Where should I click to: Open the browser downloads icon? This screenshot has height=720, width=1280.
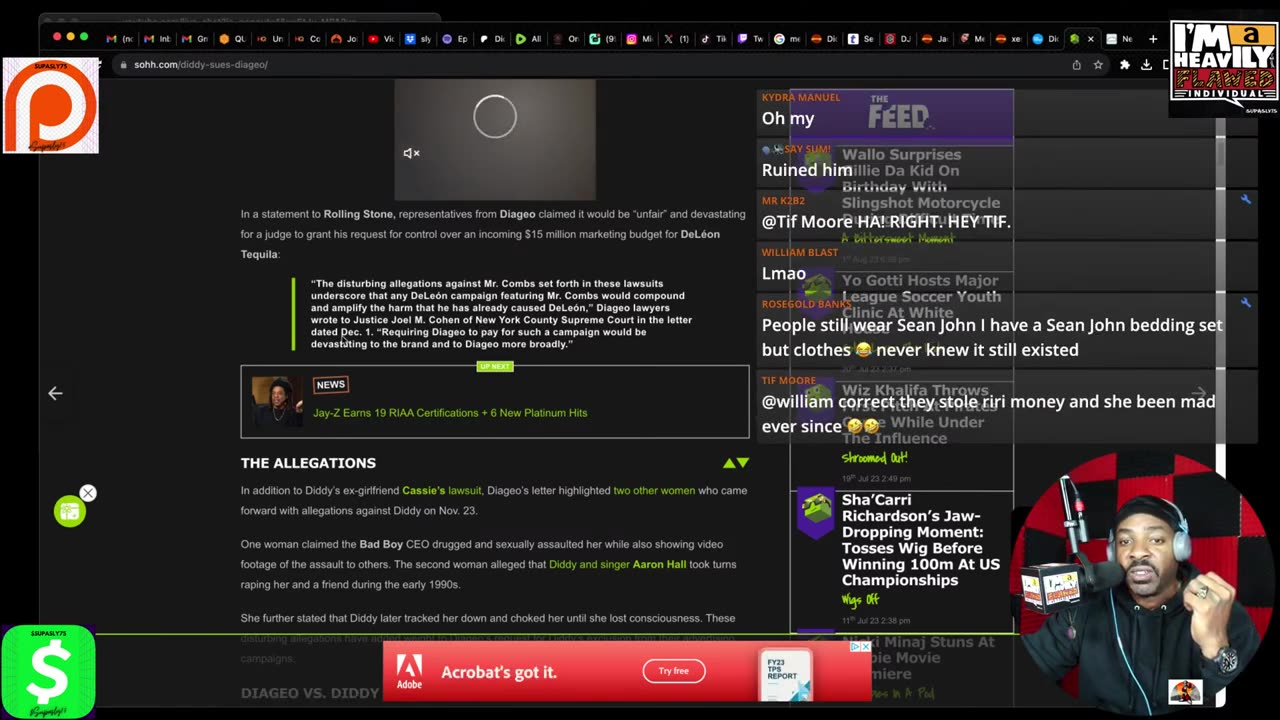coord(1146,64)
